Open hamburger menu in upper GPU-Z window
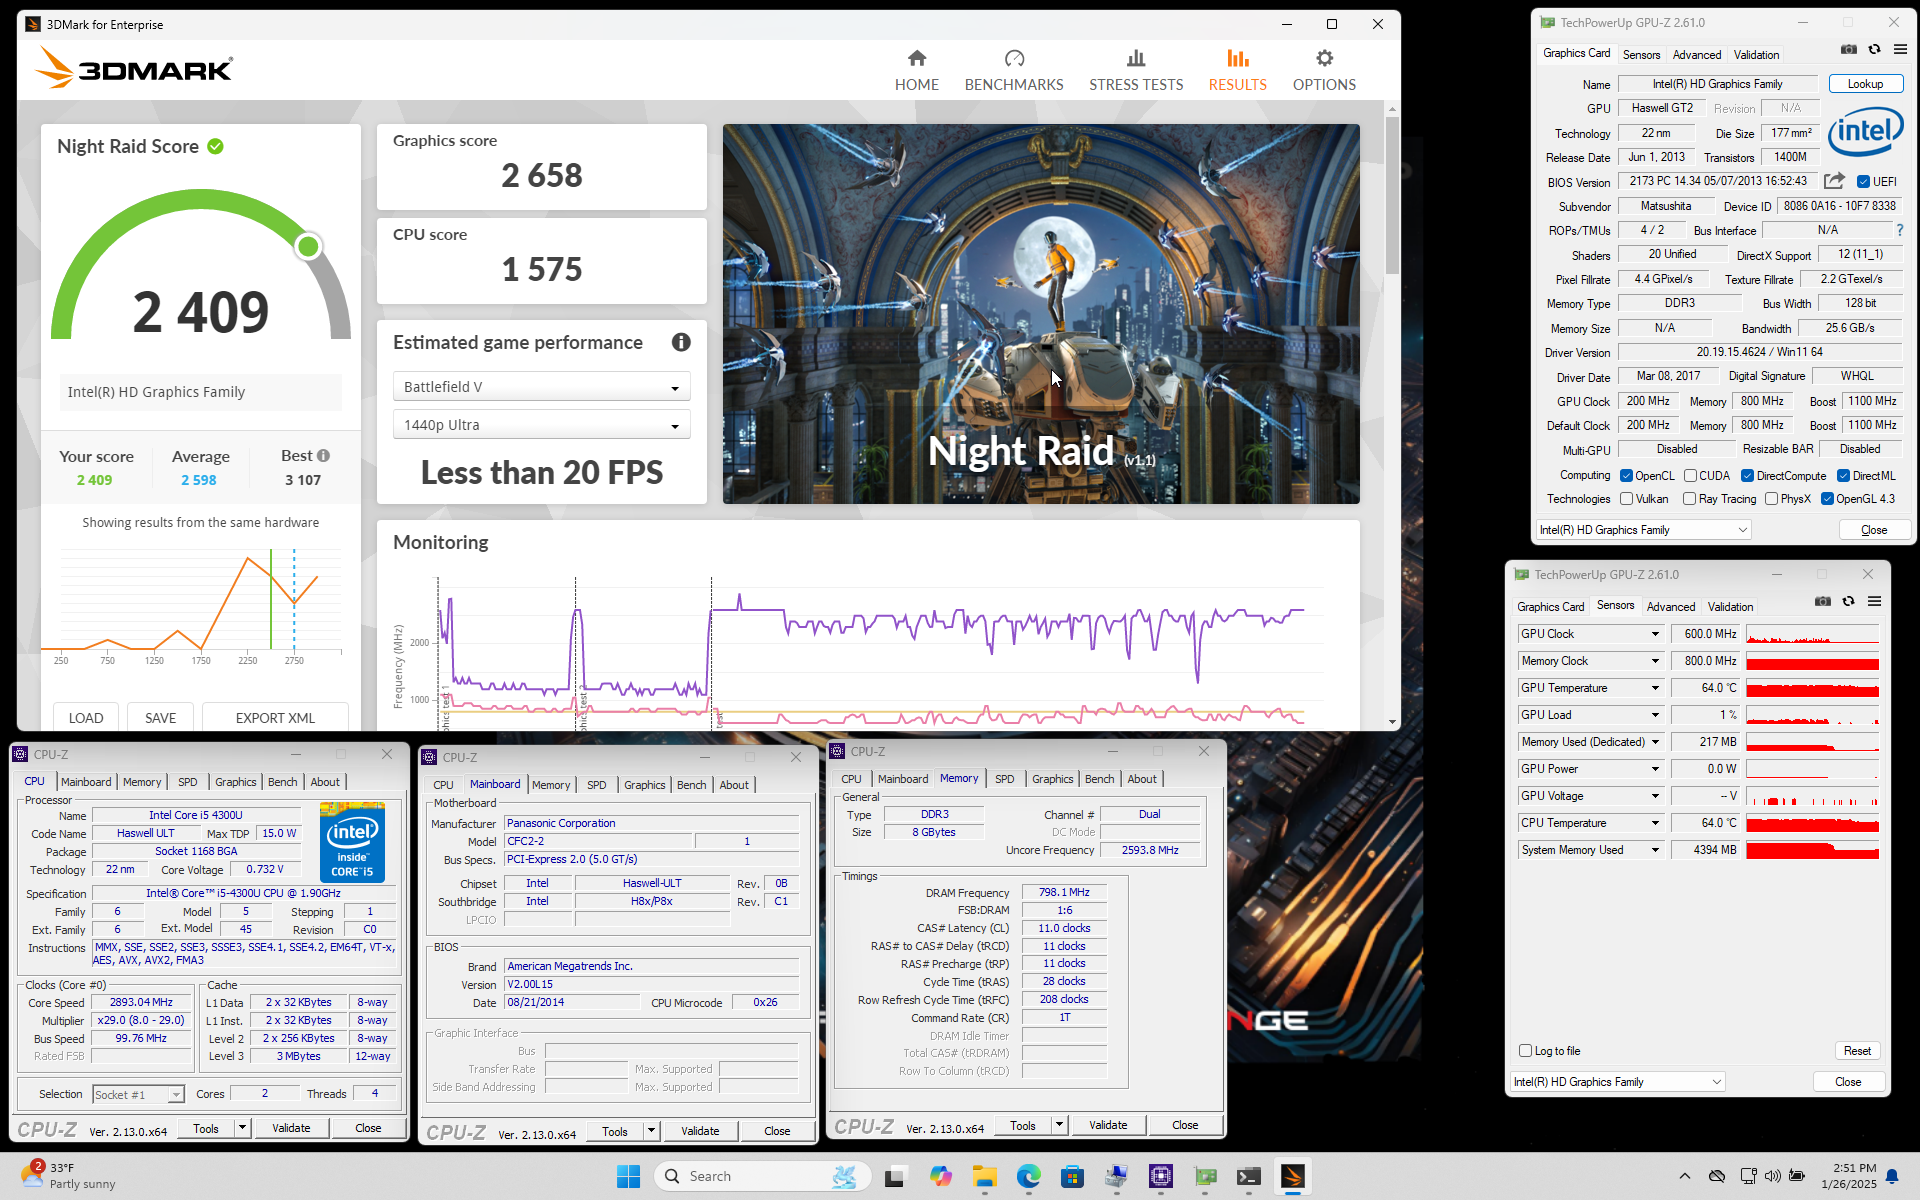Viewport: 1920px width, 1200px height. [1900, 49]
